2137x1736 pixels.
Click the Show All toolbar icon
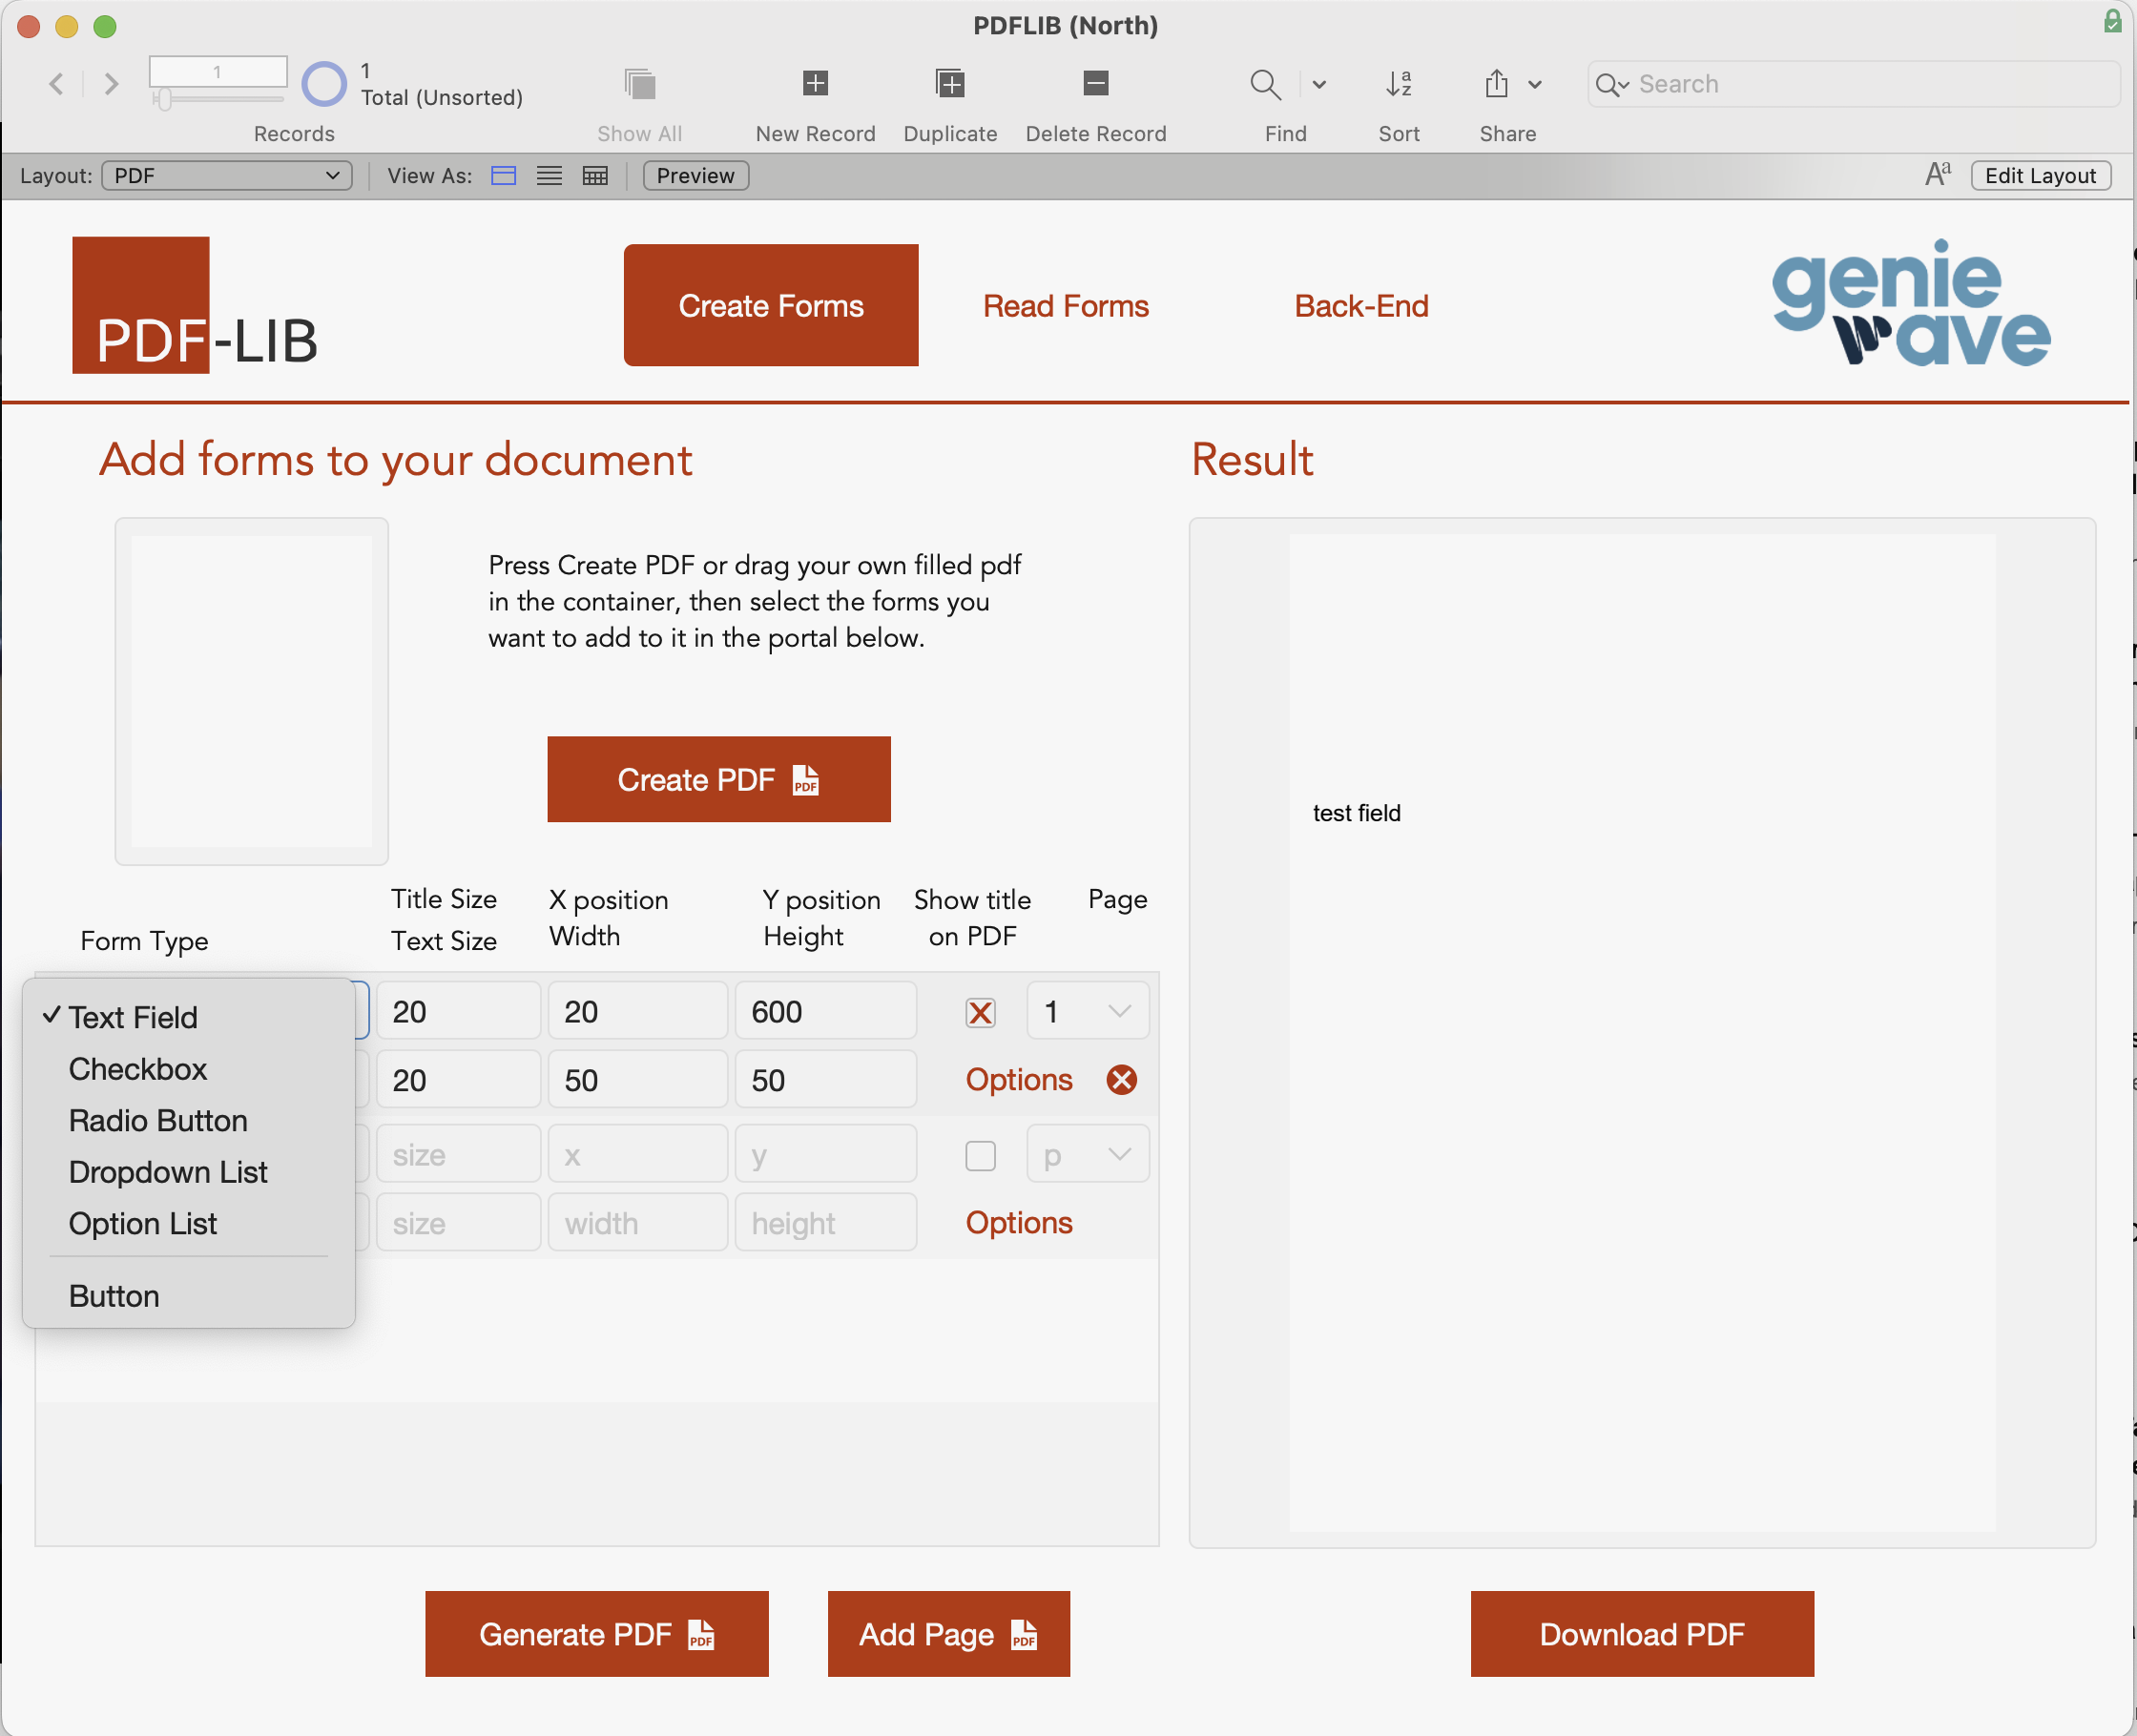640,84
